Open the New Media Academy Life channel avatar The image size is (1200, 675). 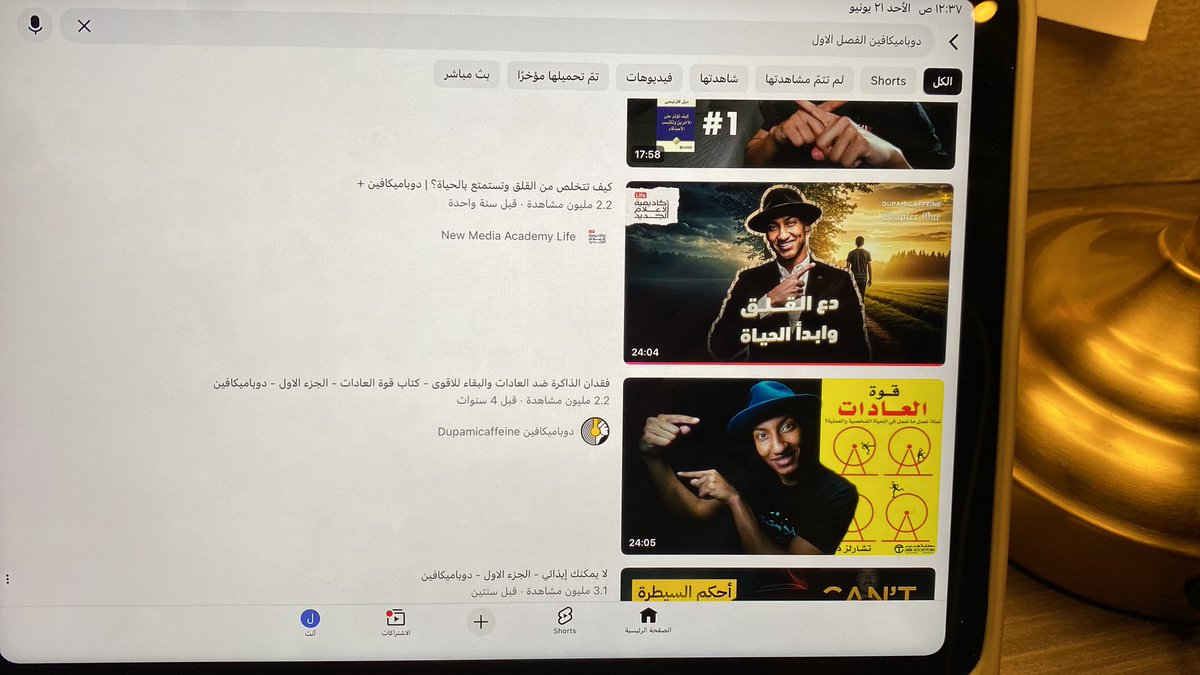tap(597, 236)
